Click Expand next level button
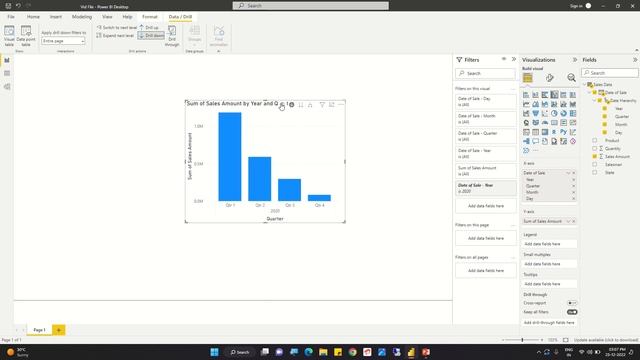 tap(115, 36)
